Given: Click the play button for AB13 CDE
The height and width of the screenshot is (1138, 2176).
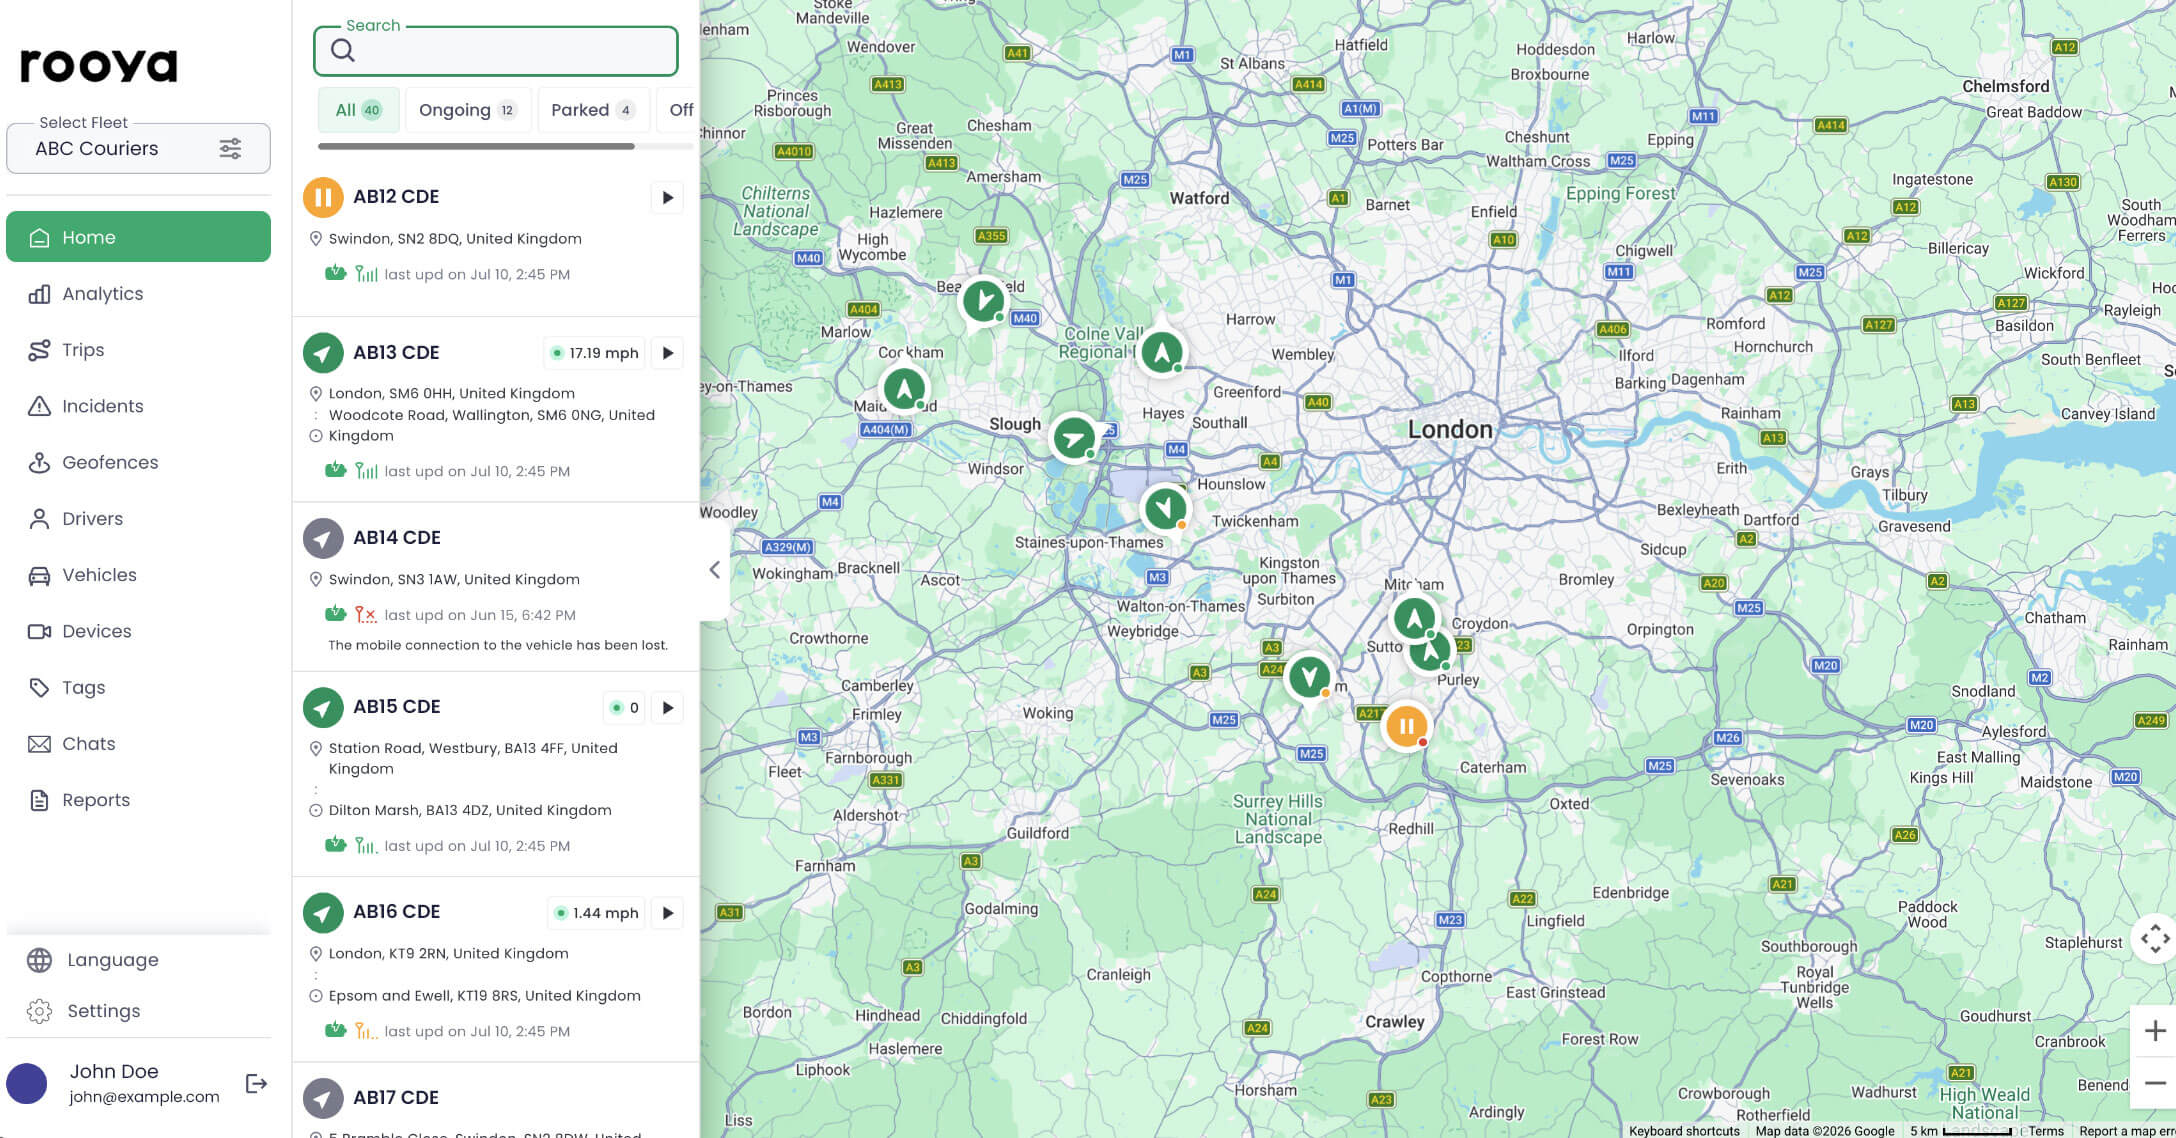Looking at the screenshot, I should click(667, 353).
